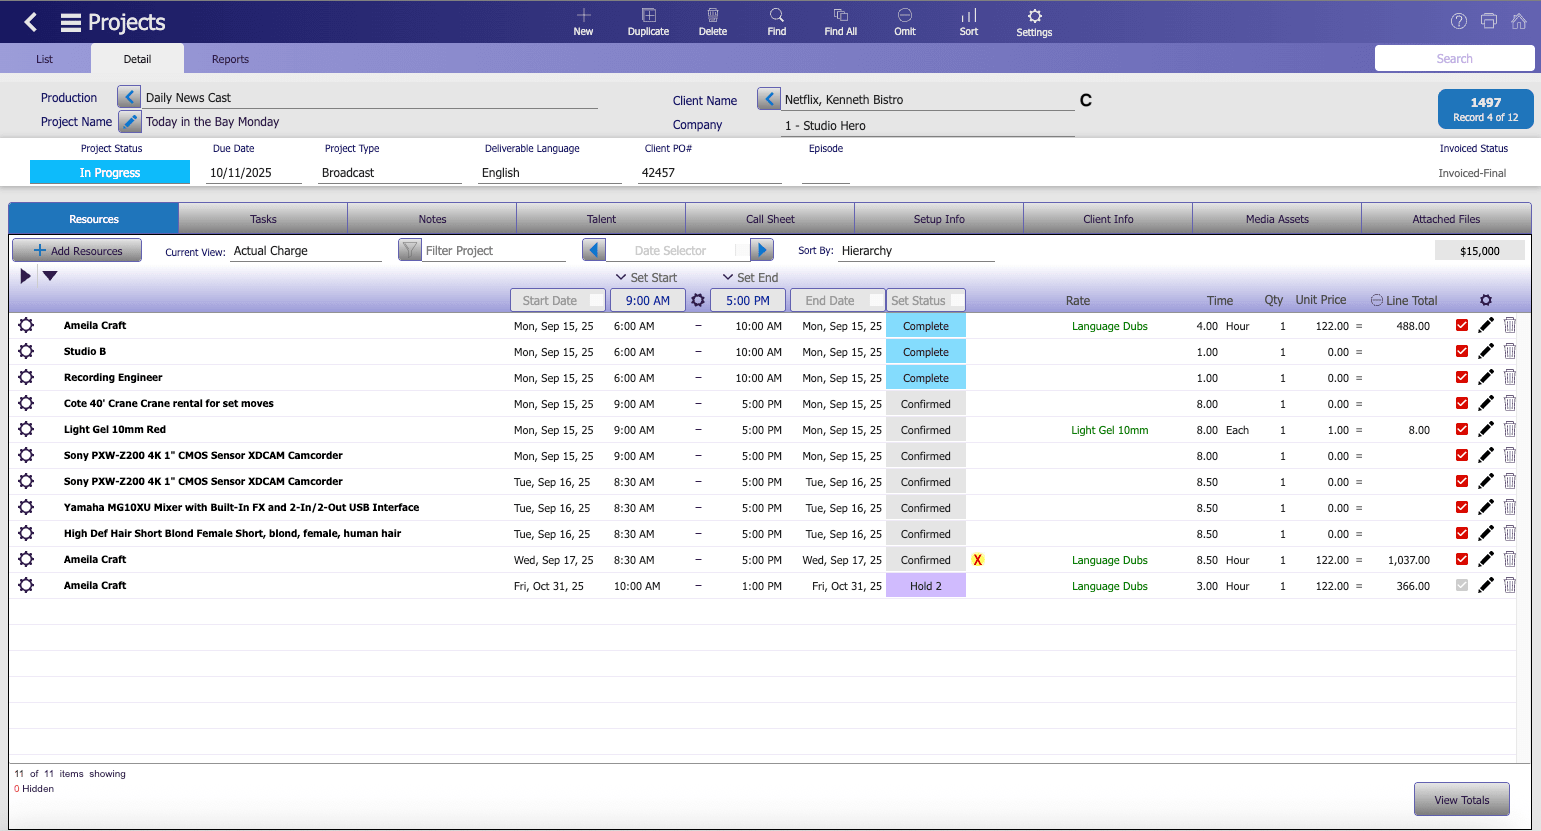
Task: Go to previous date in Date Selector
Action: click(x=594, y=250)
